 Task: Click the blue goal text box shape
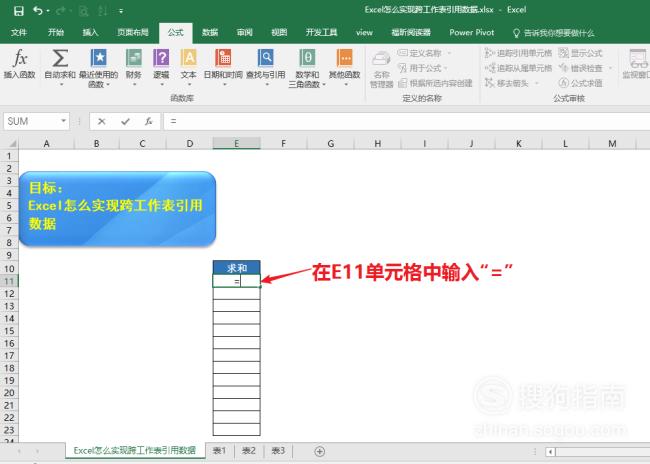117,209
